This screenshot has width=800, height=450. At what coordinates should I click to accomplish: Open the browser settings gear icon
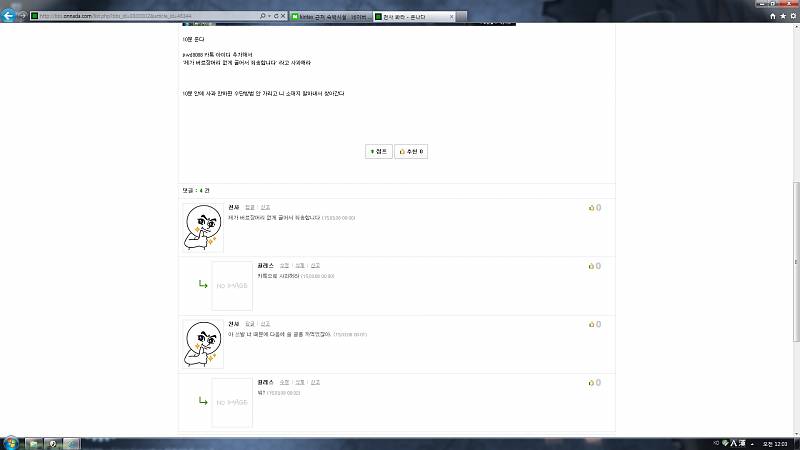coord(793,16)
